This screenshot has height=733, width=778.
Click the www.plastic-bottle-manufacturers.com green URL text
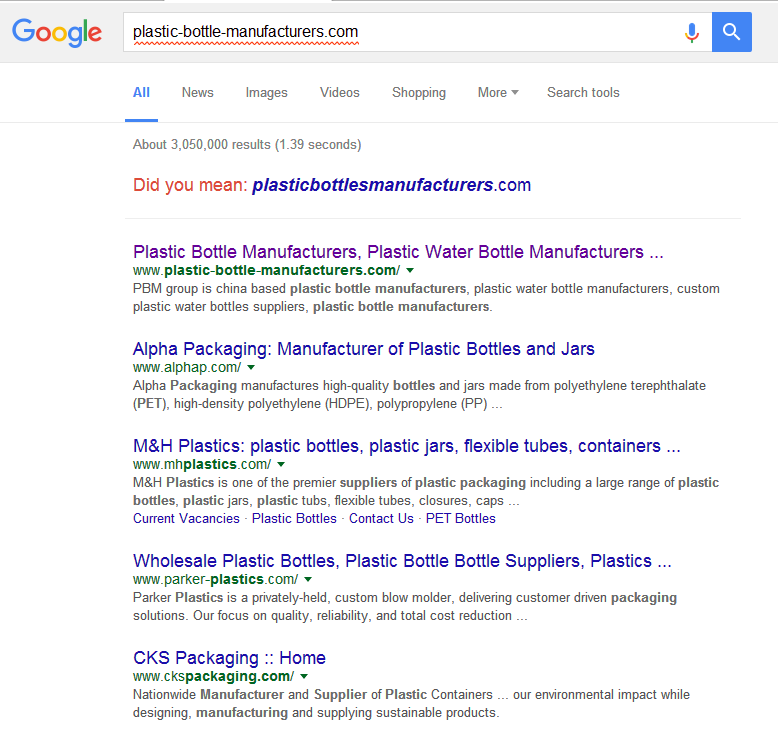click(266, 270)
